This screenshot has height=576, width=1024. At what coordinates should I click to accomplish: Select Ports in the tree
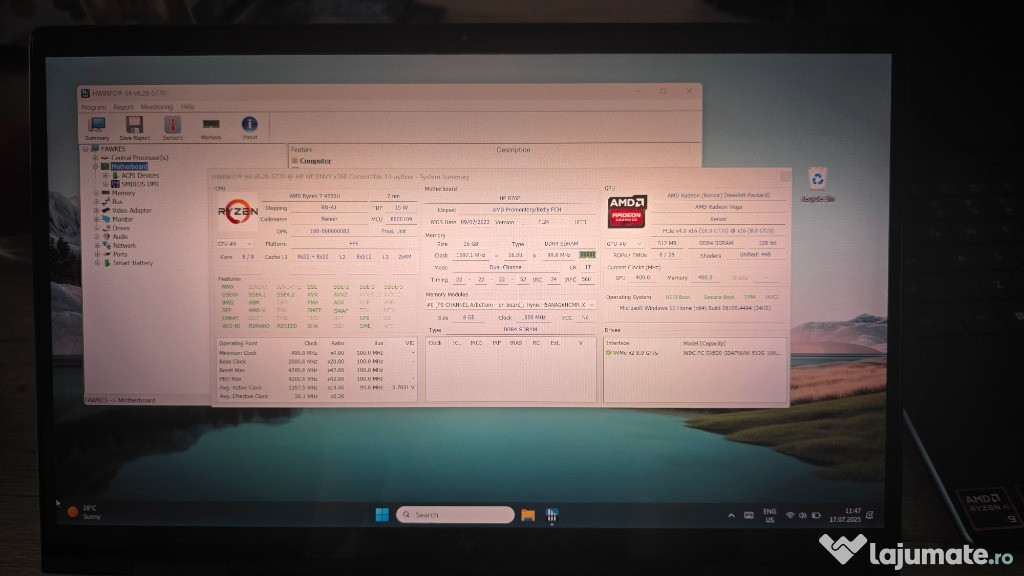coord(120,254)
